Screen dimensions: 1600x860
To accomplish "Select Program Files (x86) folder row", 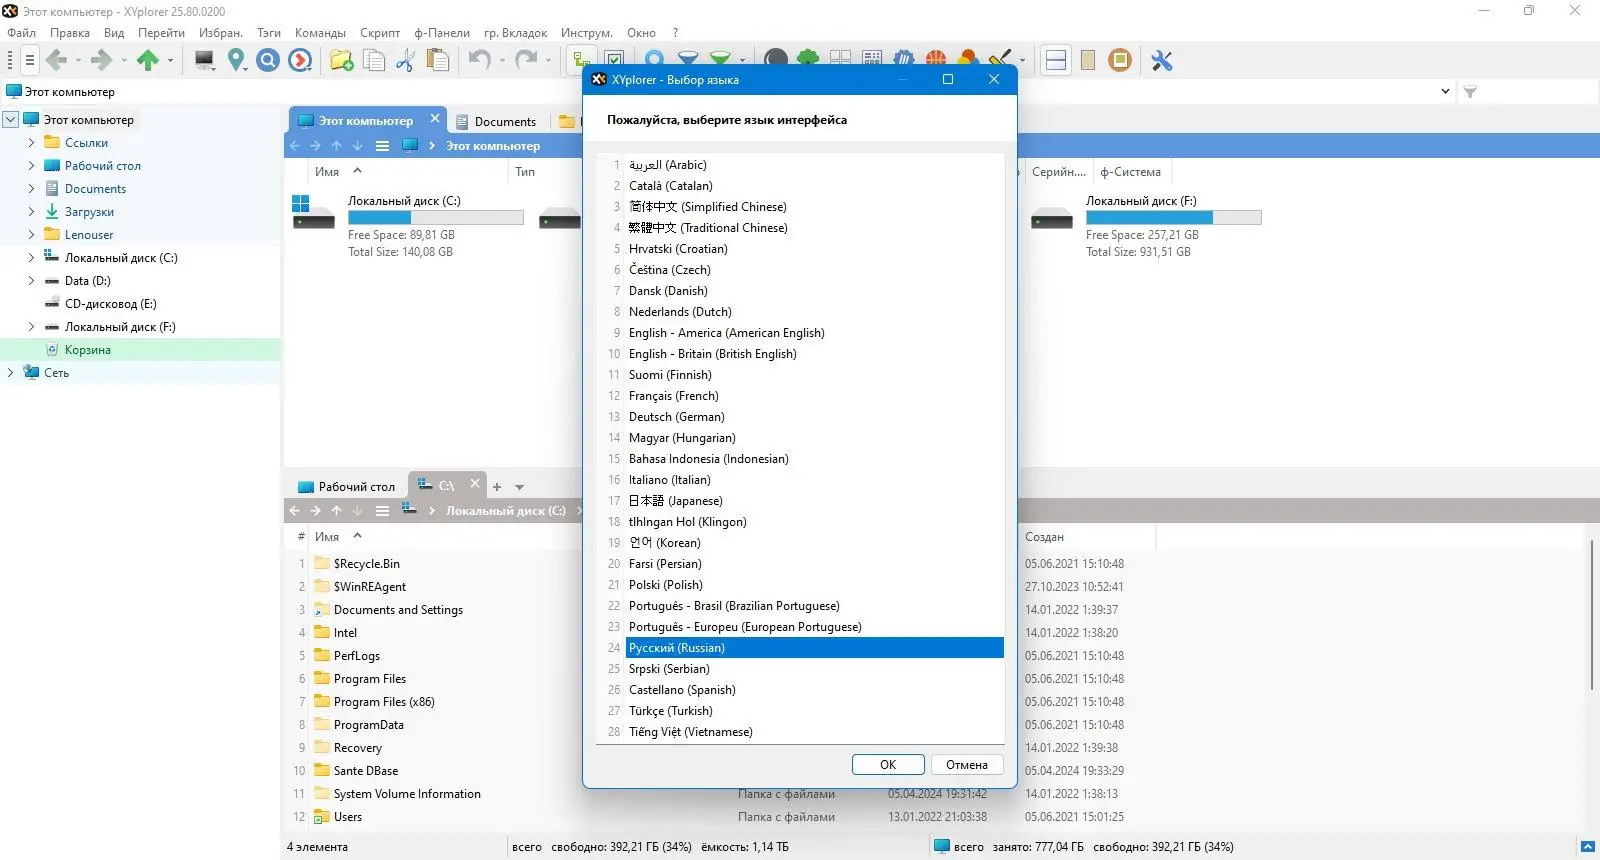I will 384,702.
